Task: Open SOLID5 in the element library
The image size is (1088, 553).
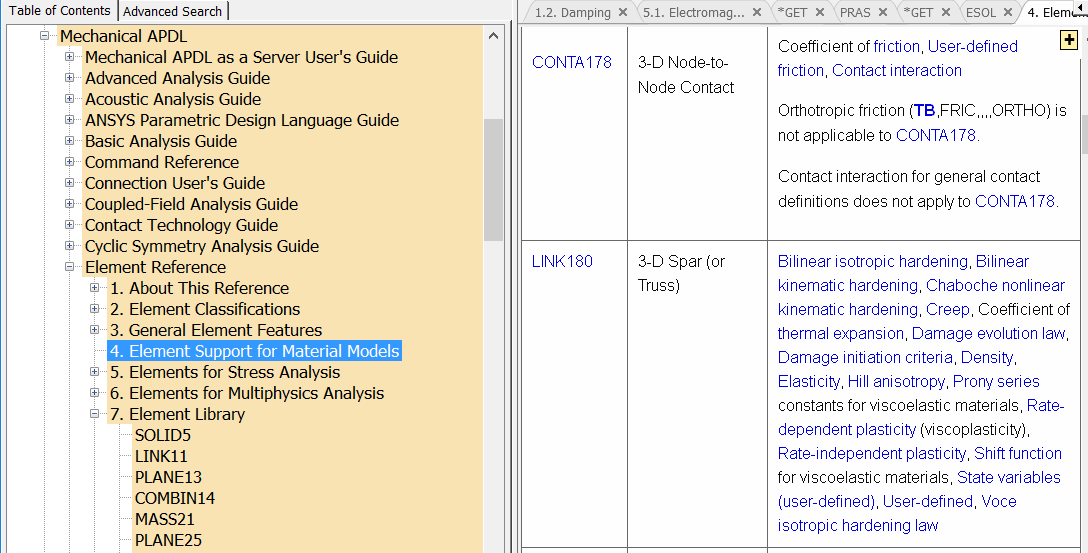Action: pos(162,435)
